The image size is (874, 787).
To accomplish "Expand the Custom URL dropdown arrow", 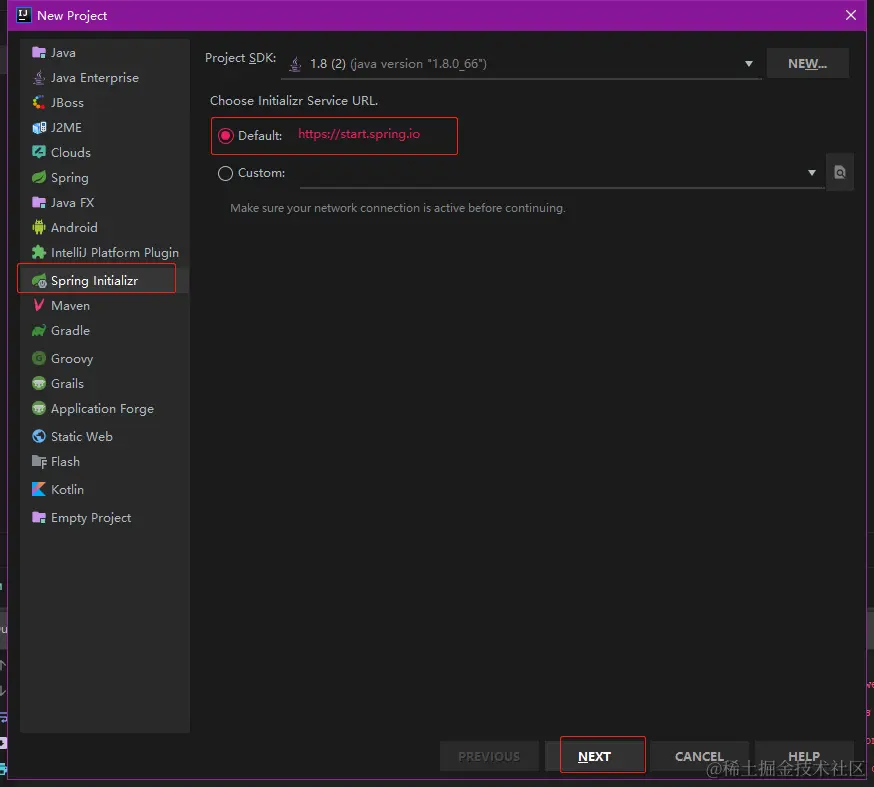I will (x=812, y=173).
